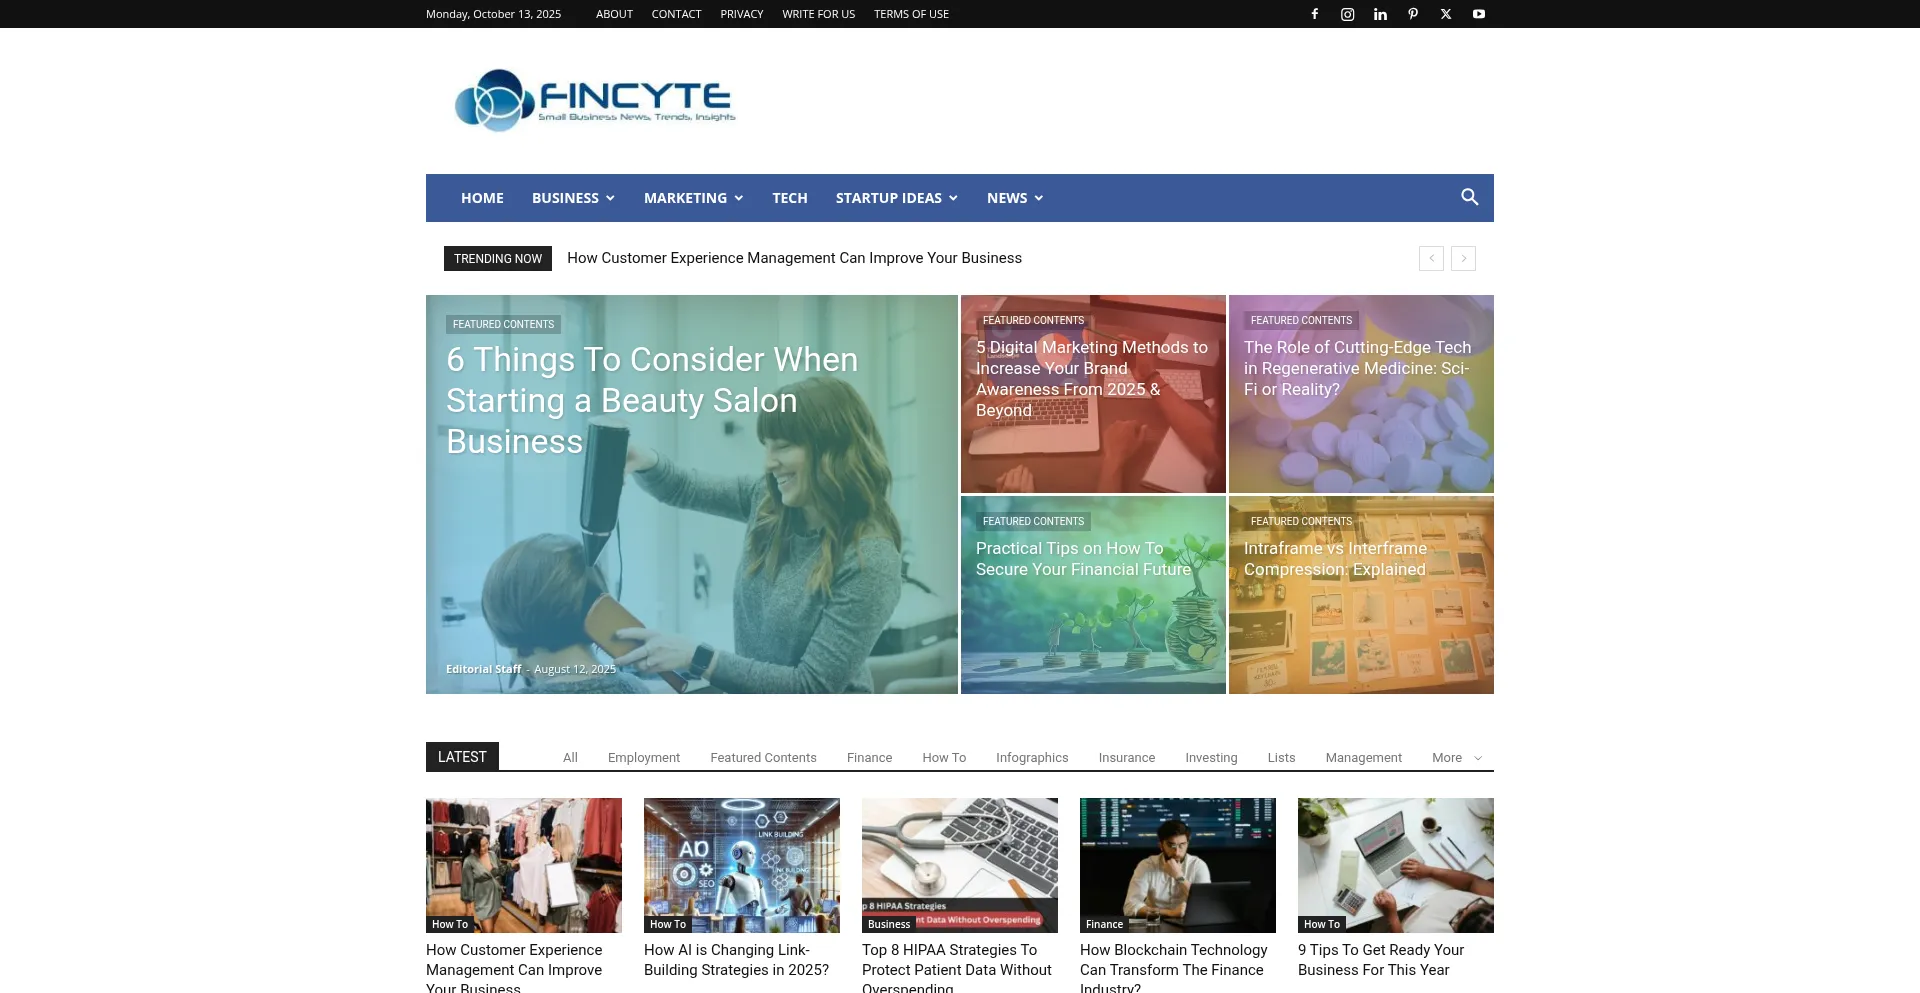Expand the Startup Ideas dropdown
This screenshot has height=993, width=1920.
[896, 198]
